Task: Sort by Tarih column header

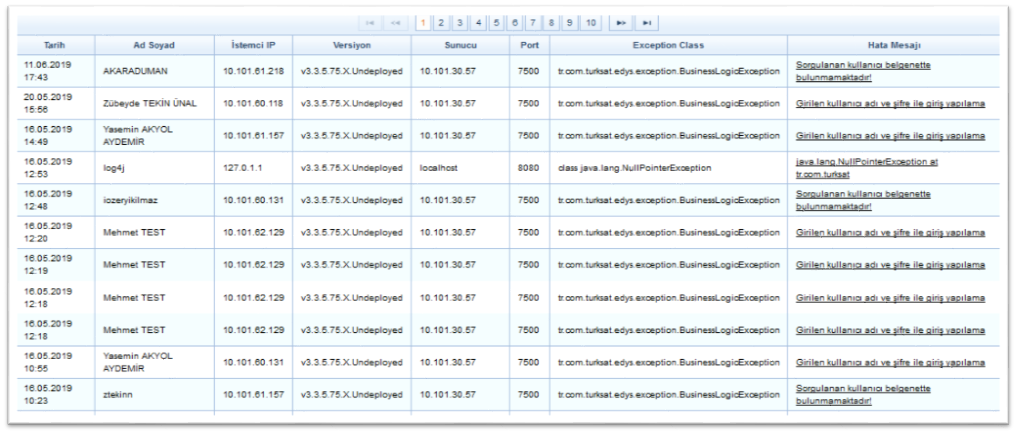Action: click(55, 45)
